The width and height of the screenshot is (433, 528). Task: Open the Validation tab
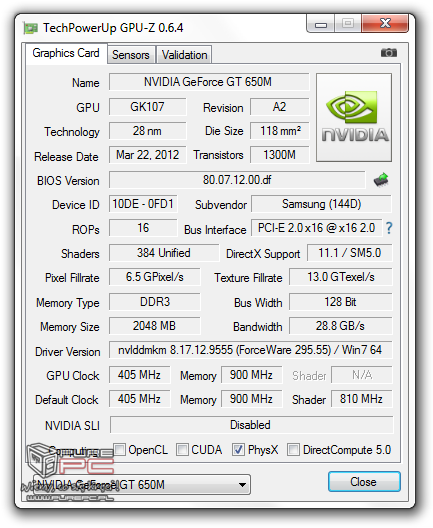click(184, 55)
